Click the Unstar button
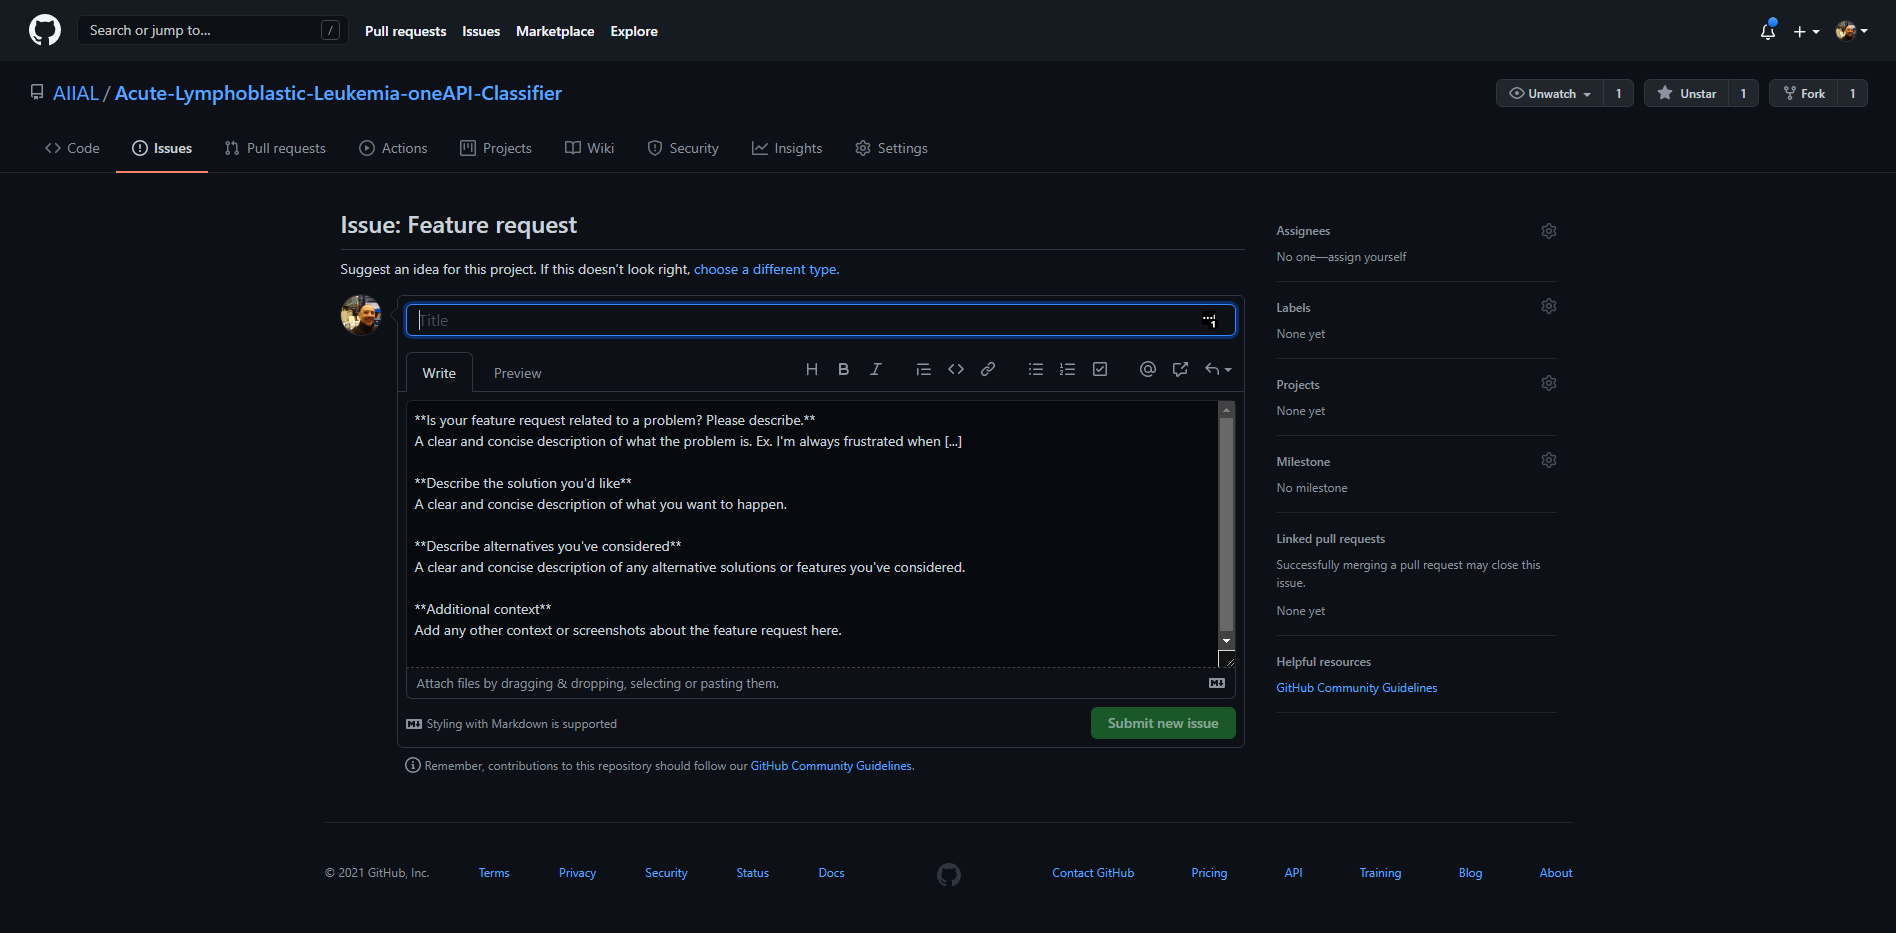 pos(1687,93)
